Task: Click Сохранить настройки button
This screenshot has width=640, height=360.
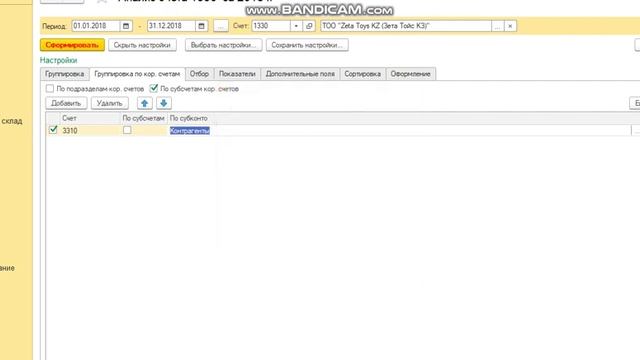Action: click(307, 45)
